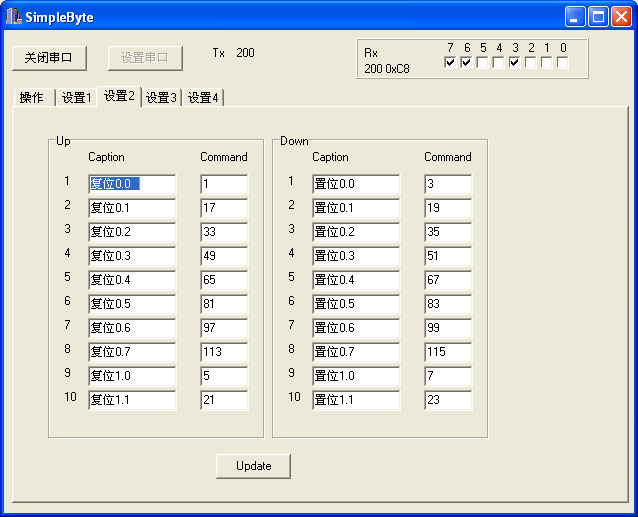Click Down caption field 置位0.7
Viewport: 638px width, 517px height.
point(356,352)
